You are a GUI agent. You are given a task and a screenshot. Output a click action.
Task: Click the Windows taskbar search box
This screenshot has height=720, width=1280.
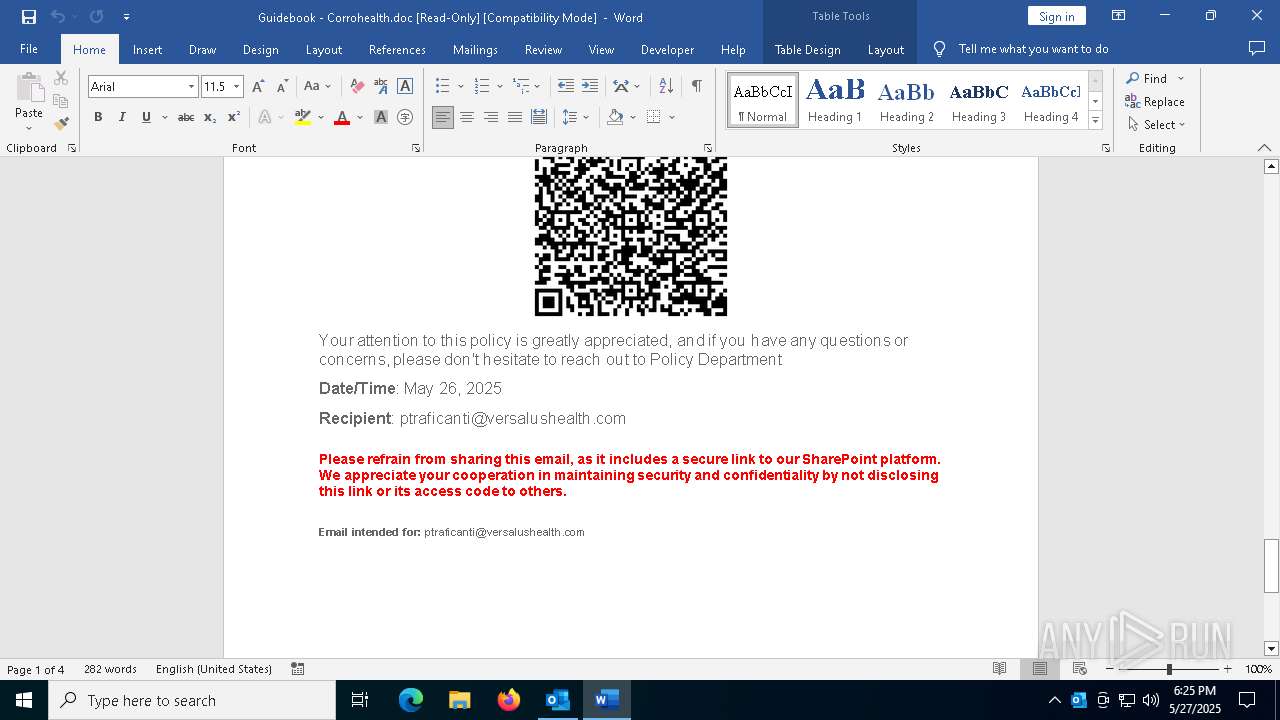pos(192,700)
